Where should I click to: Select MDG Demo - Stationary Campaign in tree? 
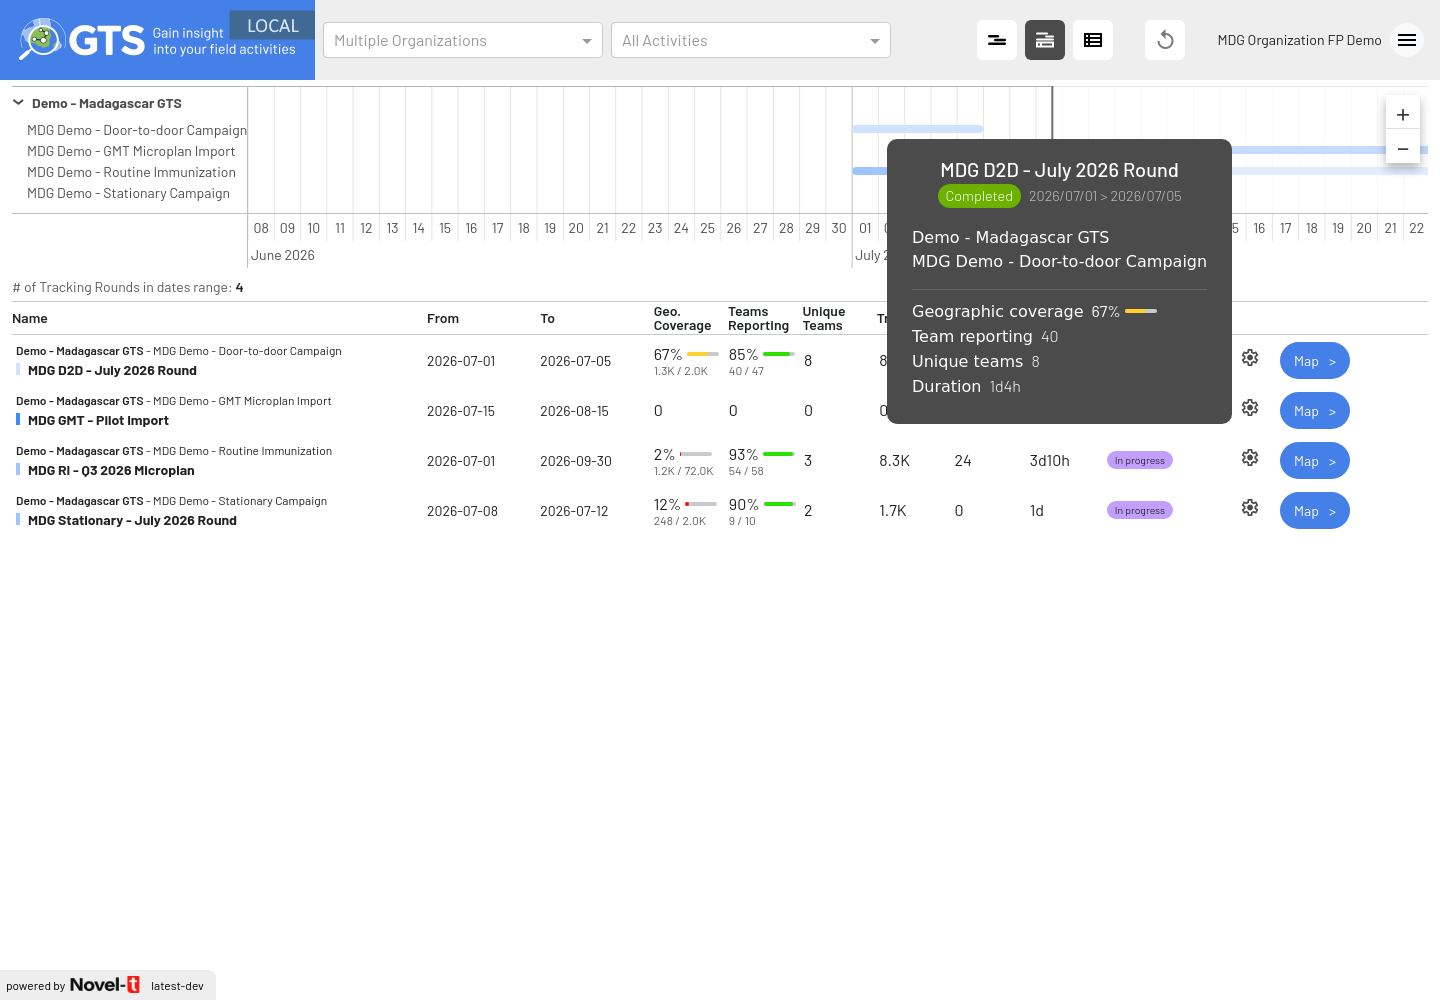[128, 193]
